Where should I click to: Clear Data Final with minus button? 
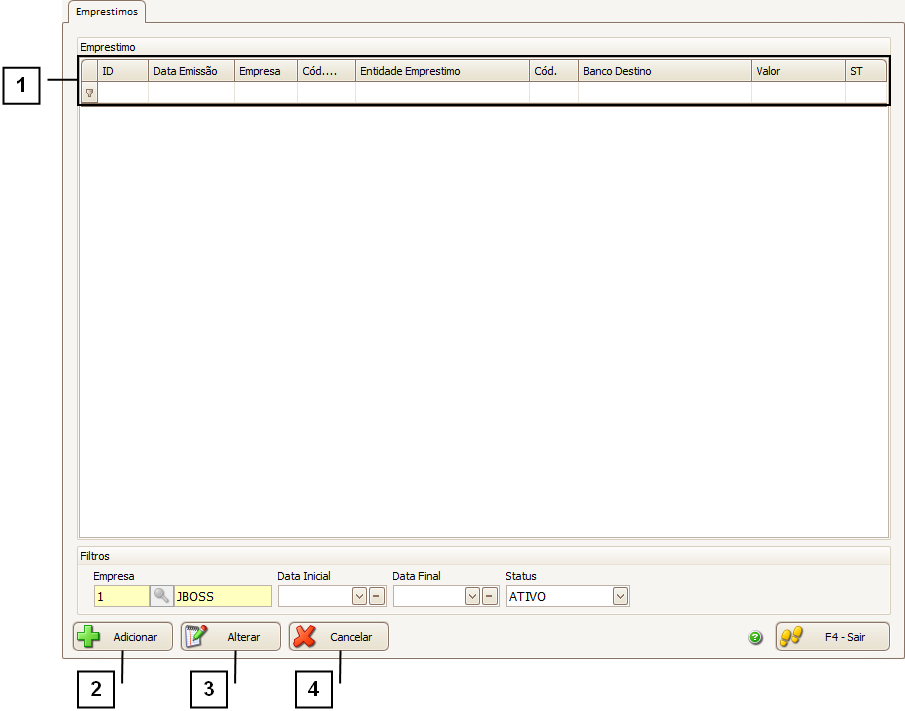pos(489,596)
